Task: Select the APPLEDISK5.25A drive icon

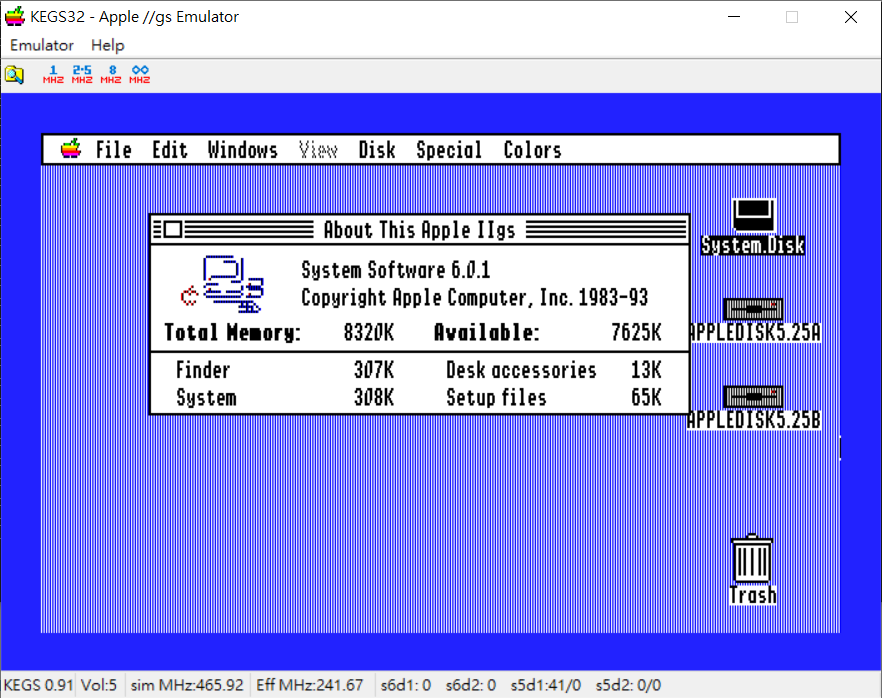Action: click(753, 309)
